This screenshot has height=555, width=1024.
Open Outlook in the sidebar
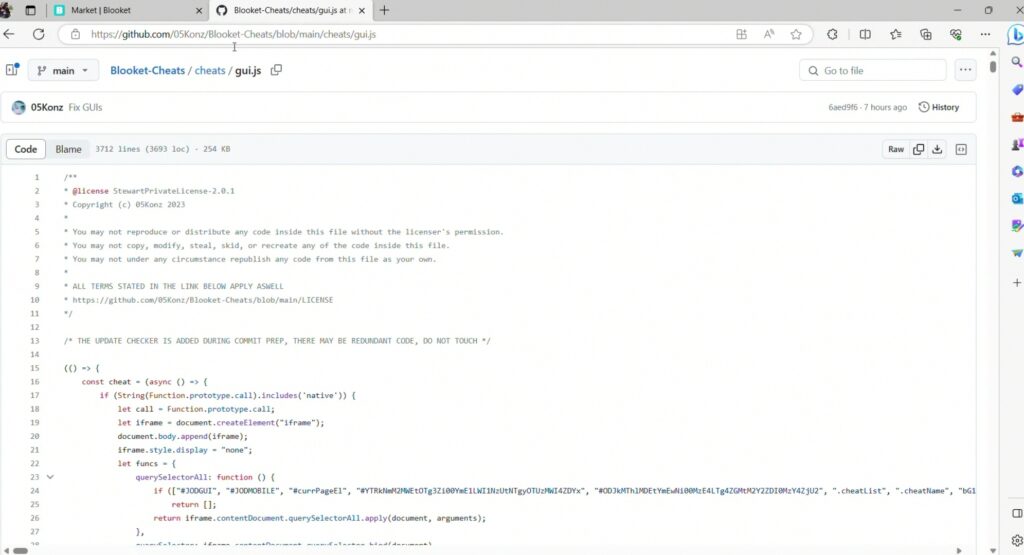pos(1016,198)
